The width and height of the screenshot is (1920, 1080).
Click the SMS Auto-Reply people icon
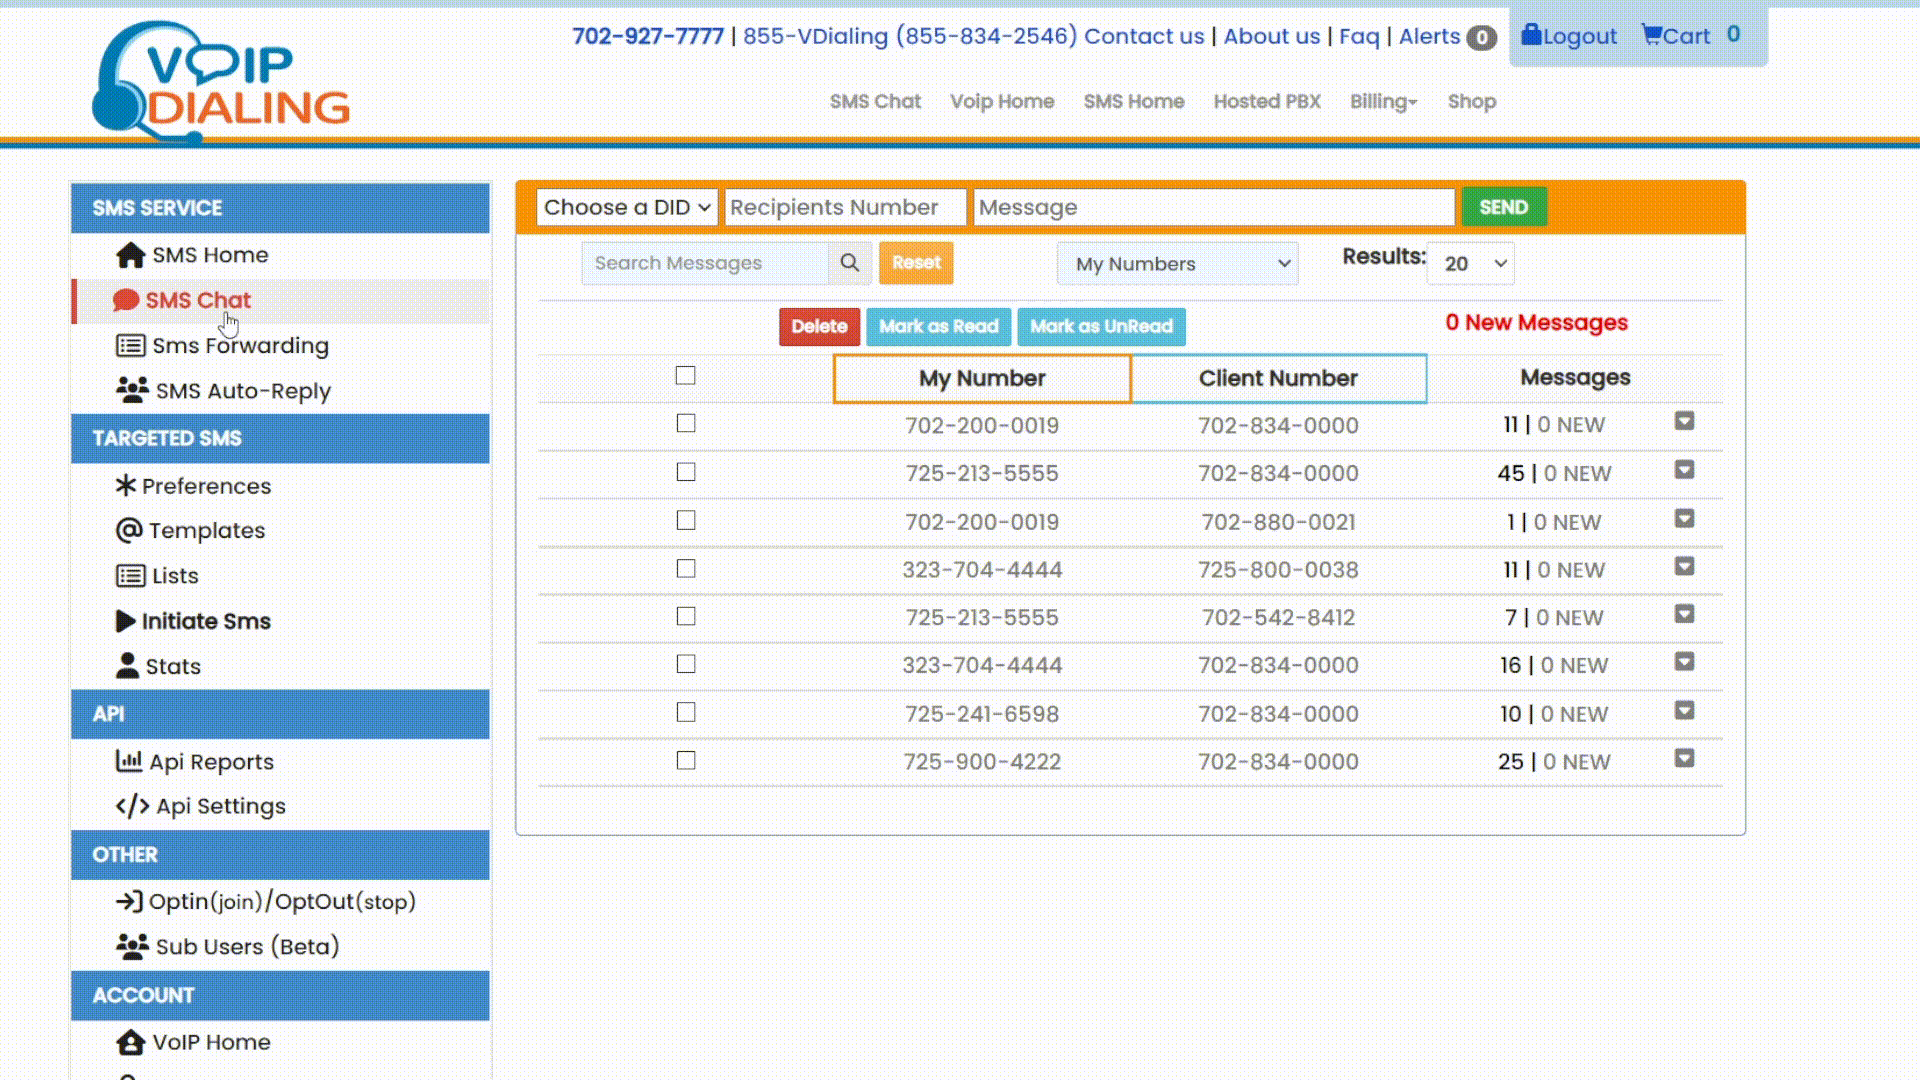(x=132, y=390)
